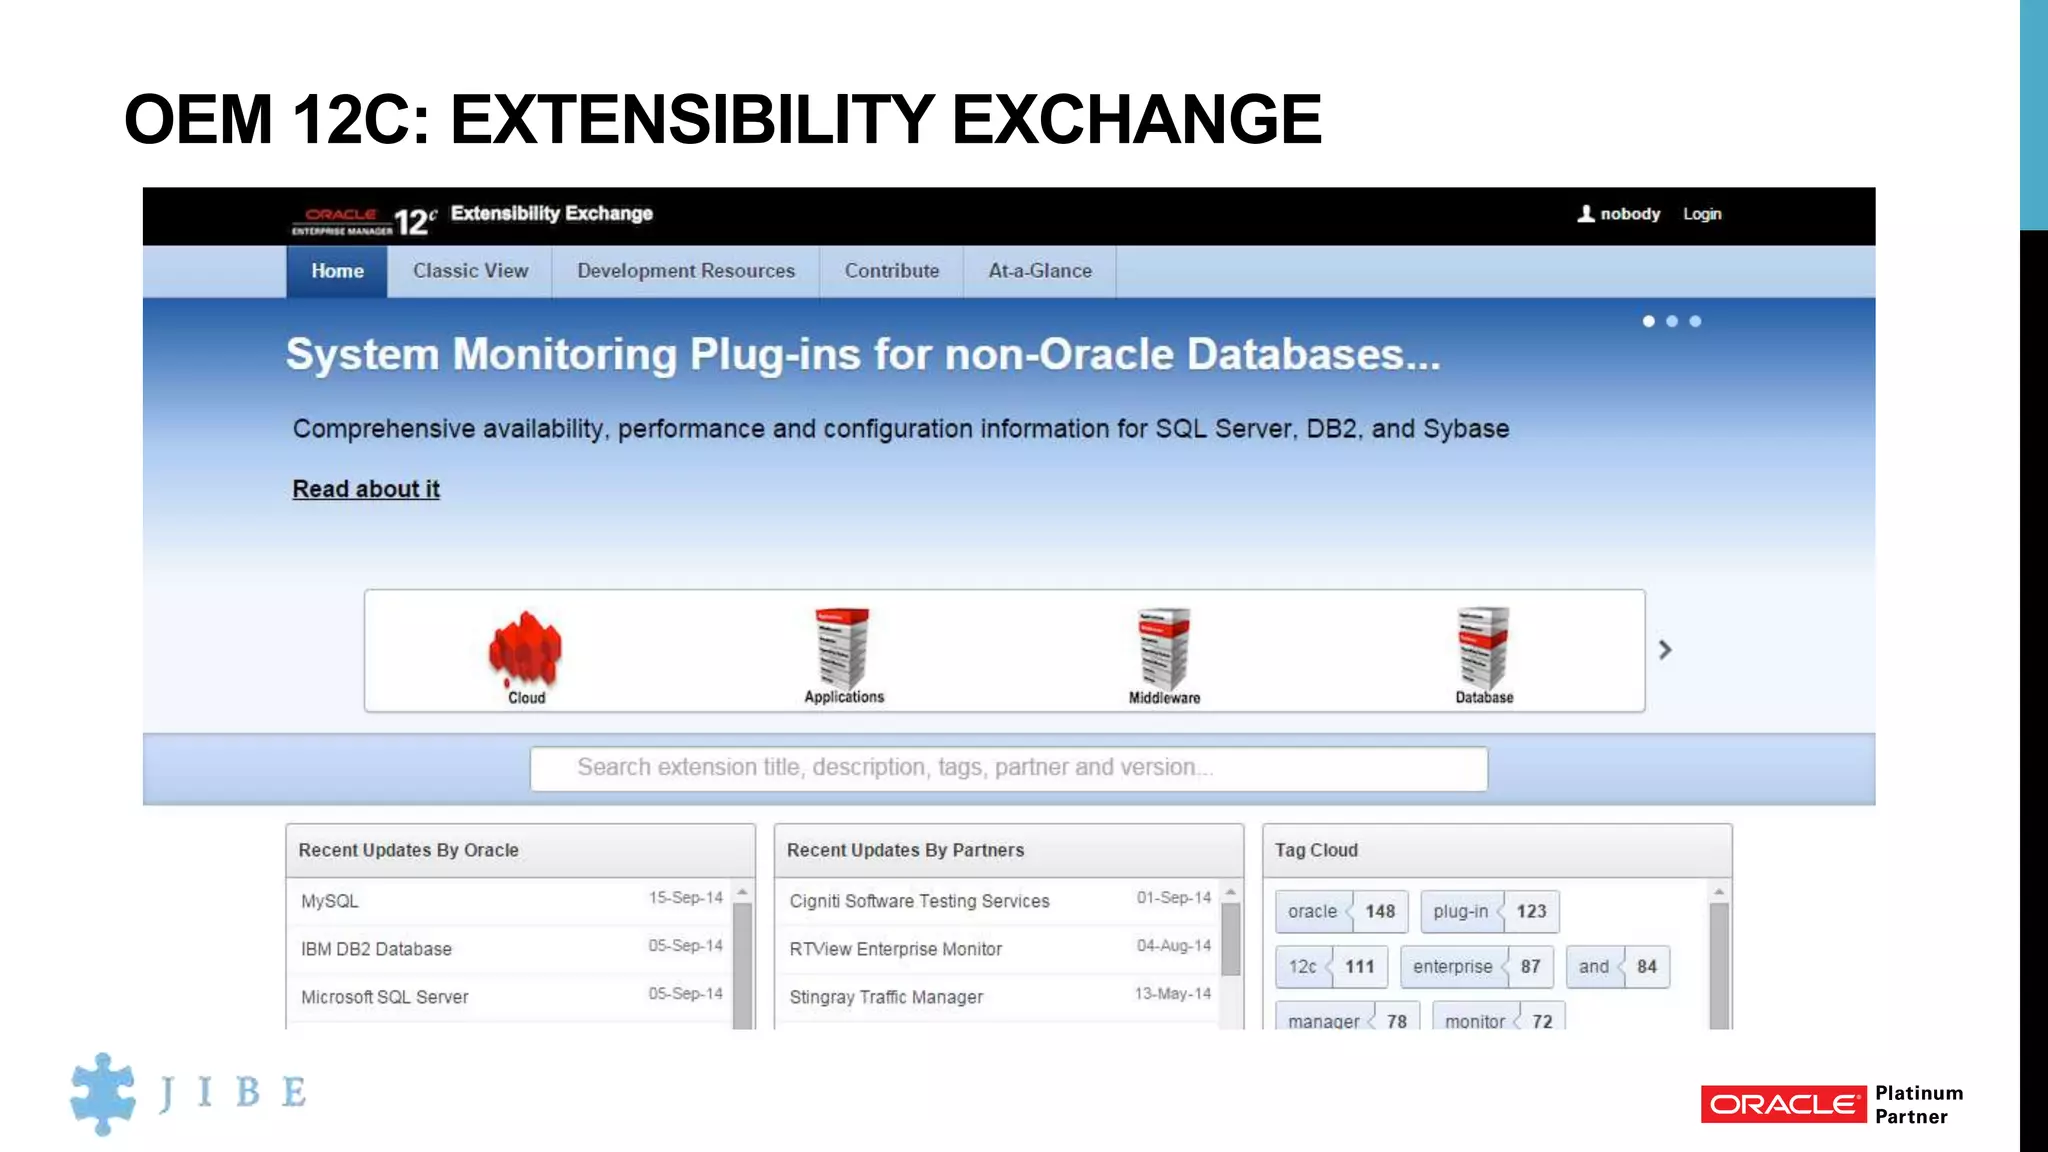Select the 'and' tag
Image resolution: width=2048 pixels, height=1152 pixels.
[x=1618, y=967]
